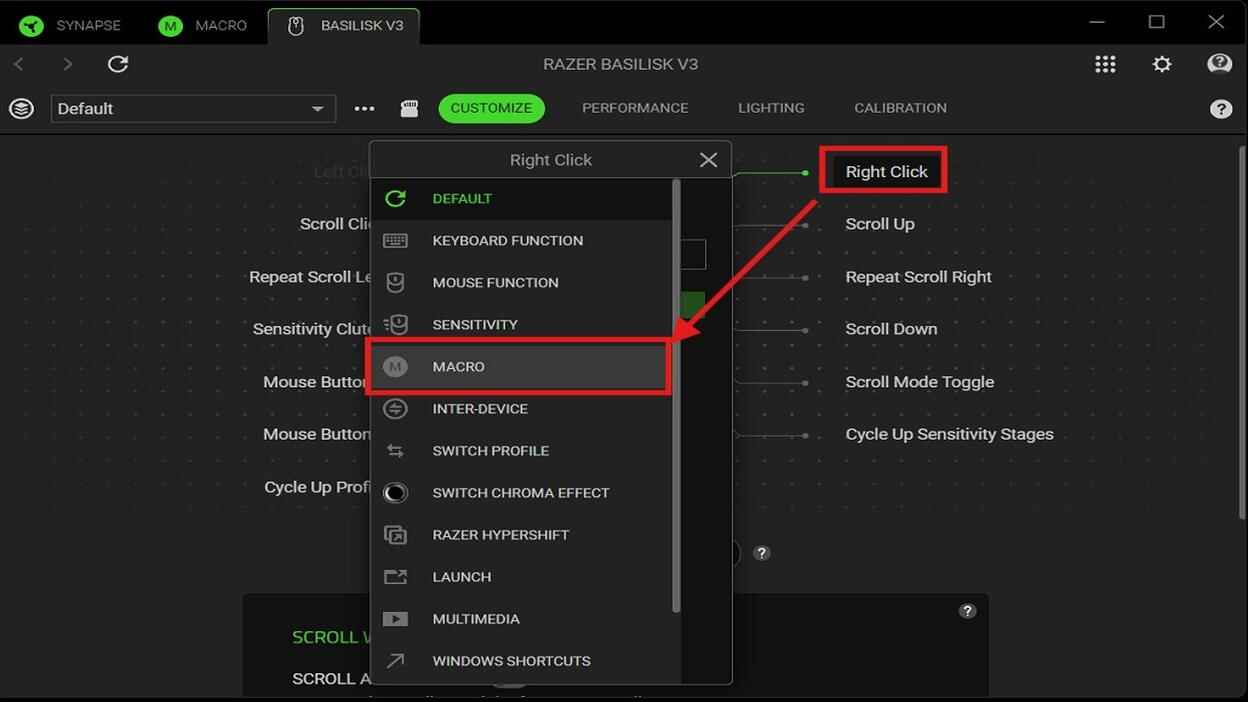Click the mouse icon in Basilisk tab
Screen dimensions: 1248x702
296,27
